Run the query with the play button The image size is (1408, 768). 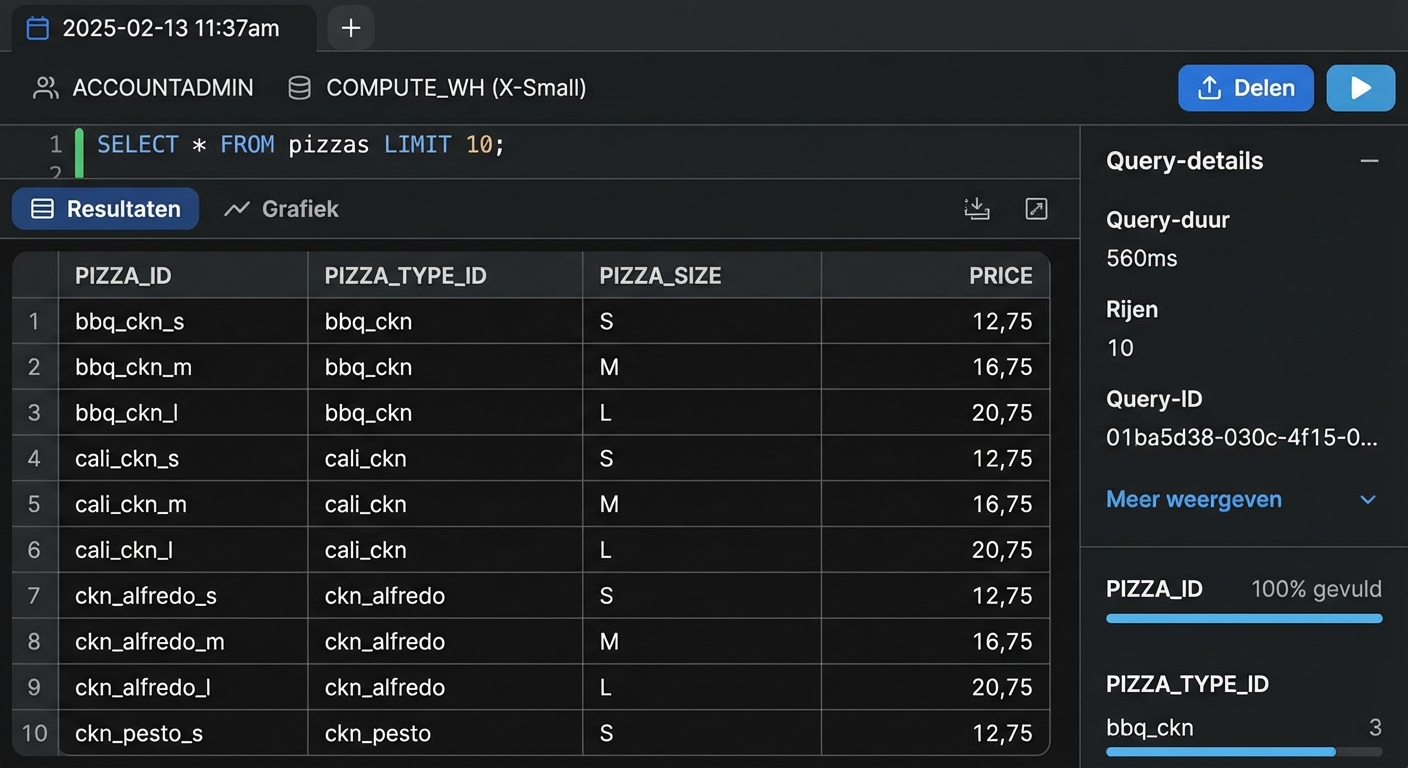[x=1360, y=88]
